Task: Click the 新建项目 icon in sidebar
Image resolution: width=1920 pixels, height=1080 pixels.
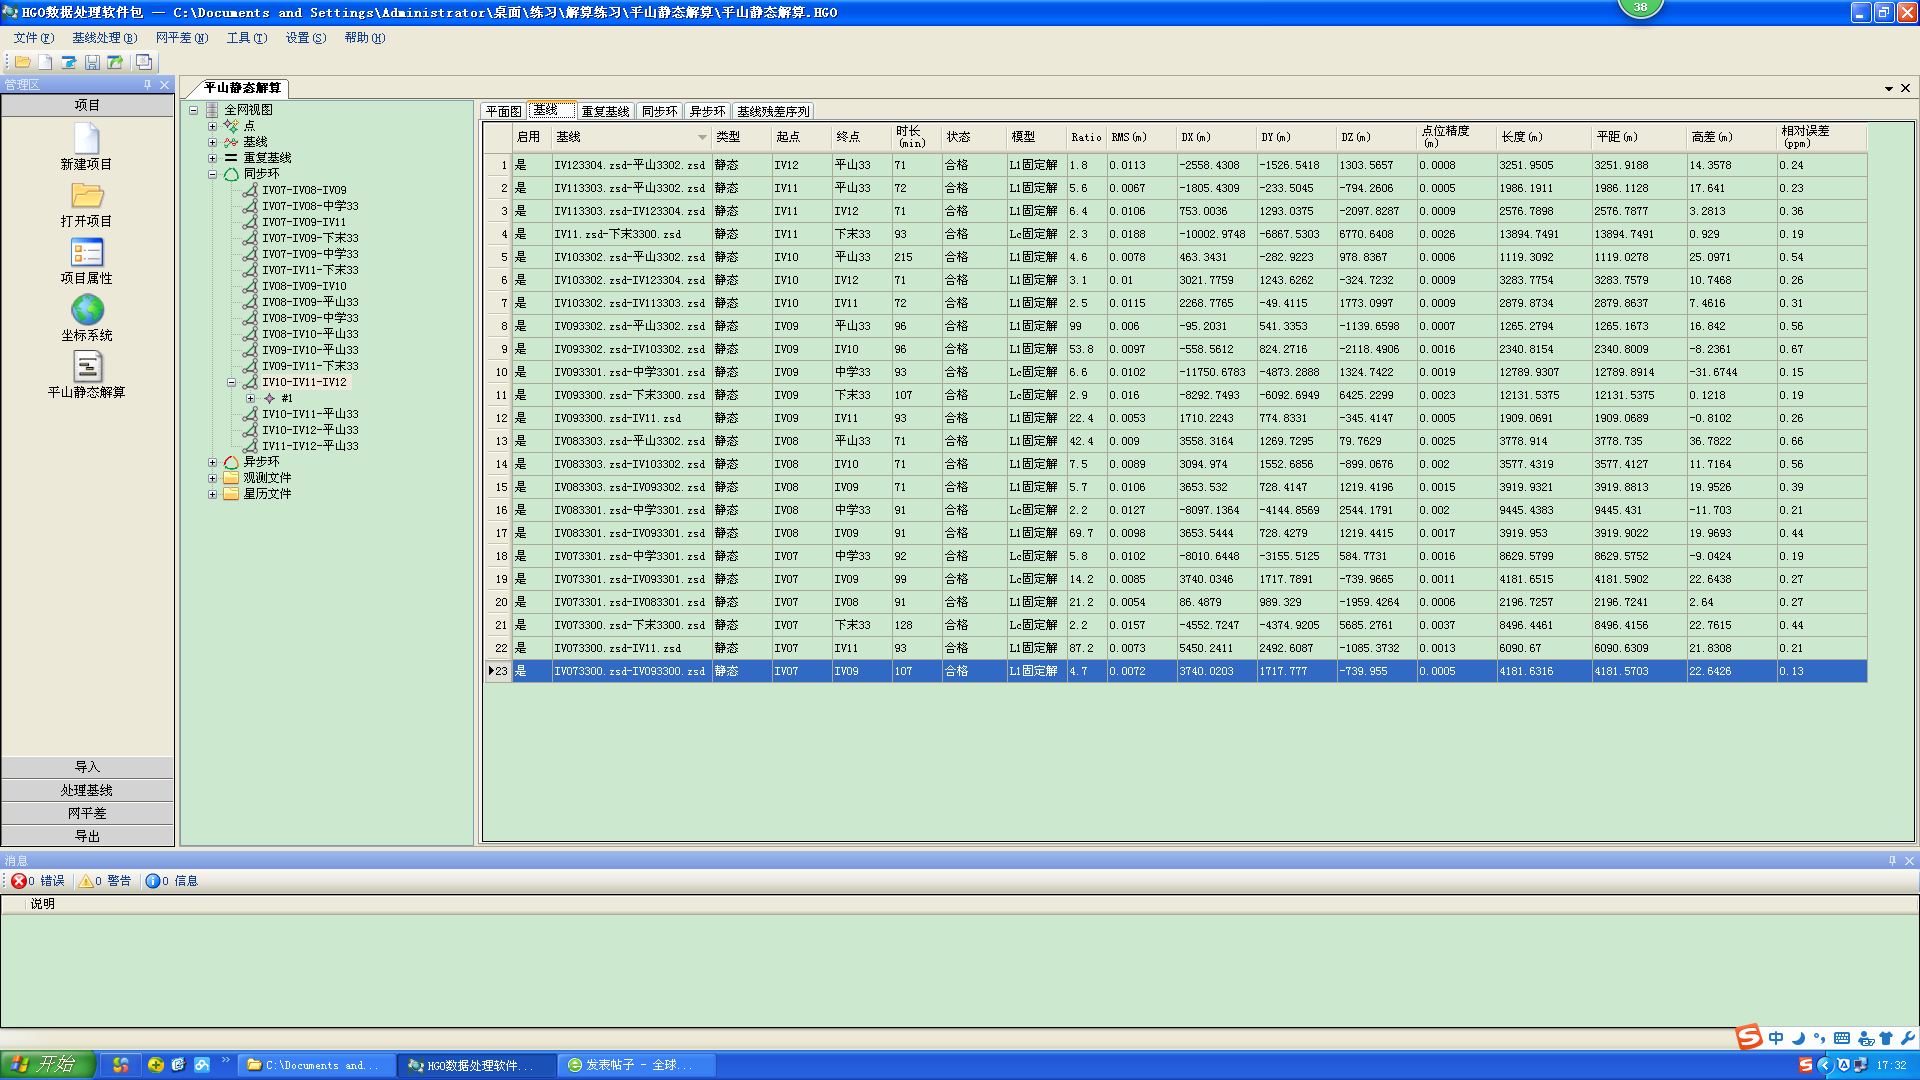Action: pos(87,138)
